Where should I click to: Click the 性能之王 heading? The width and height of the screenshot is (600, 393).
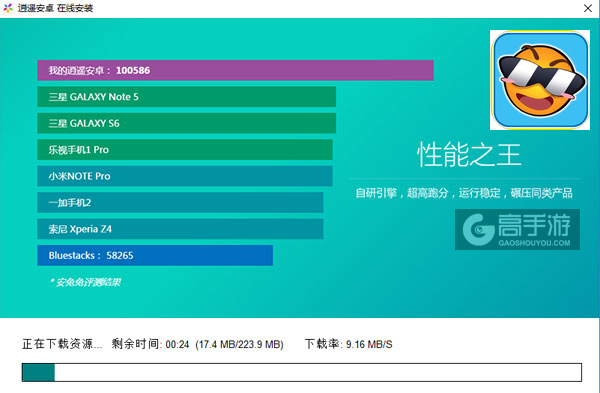click(x=469, y=155)
